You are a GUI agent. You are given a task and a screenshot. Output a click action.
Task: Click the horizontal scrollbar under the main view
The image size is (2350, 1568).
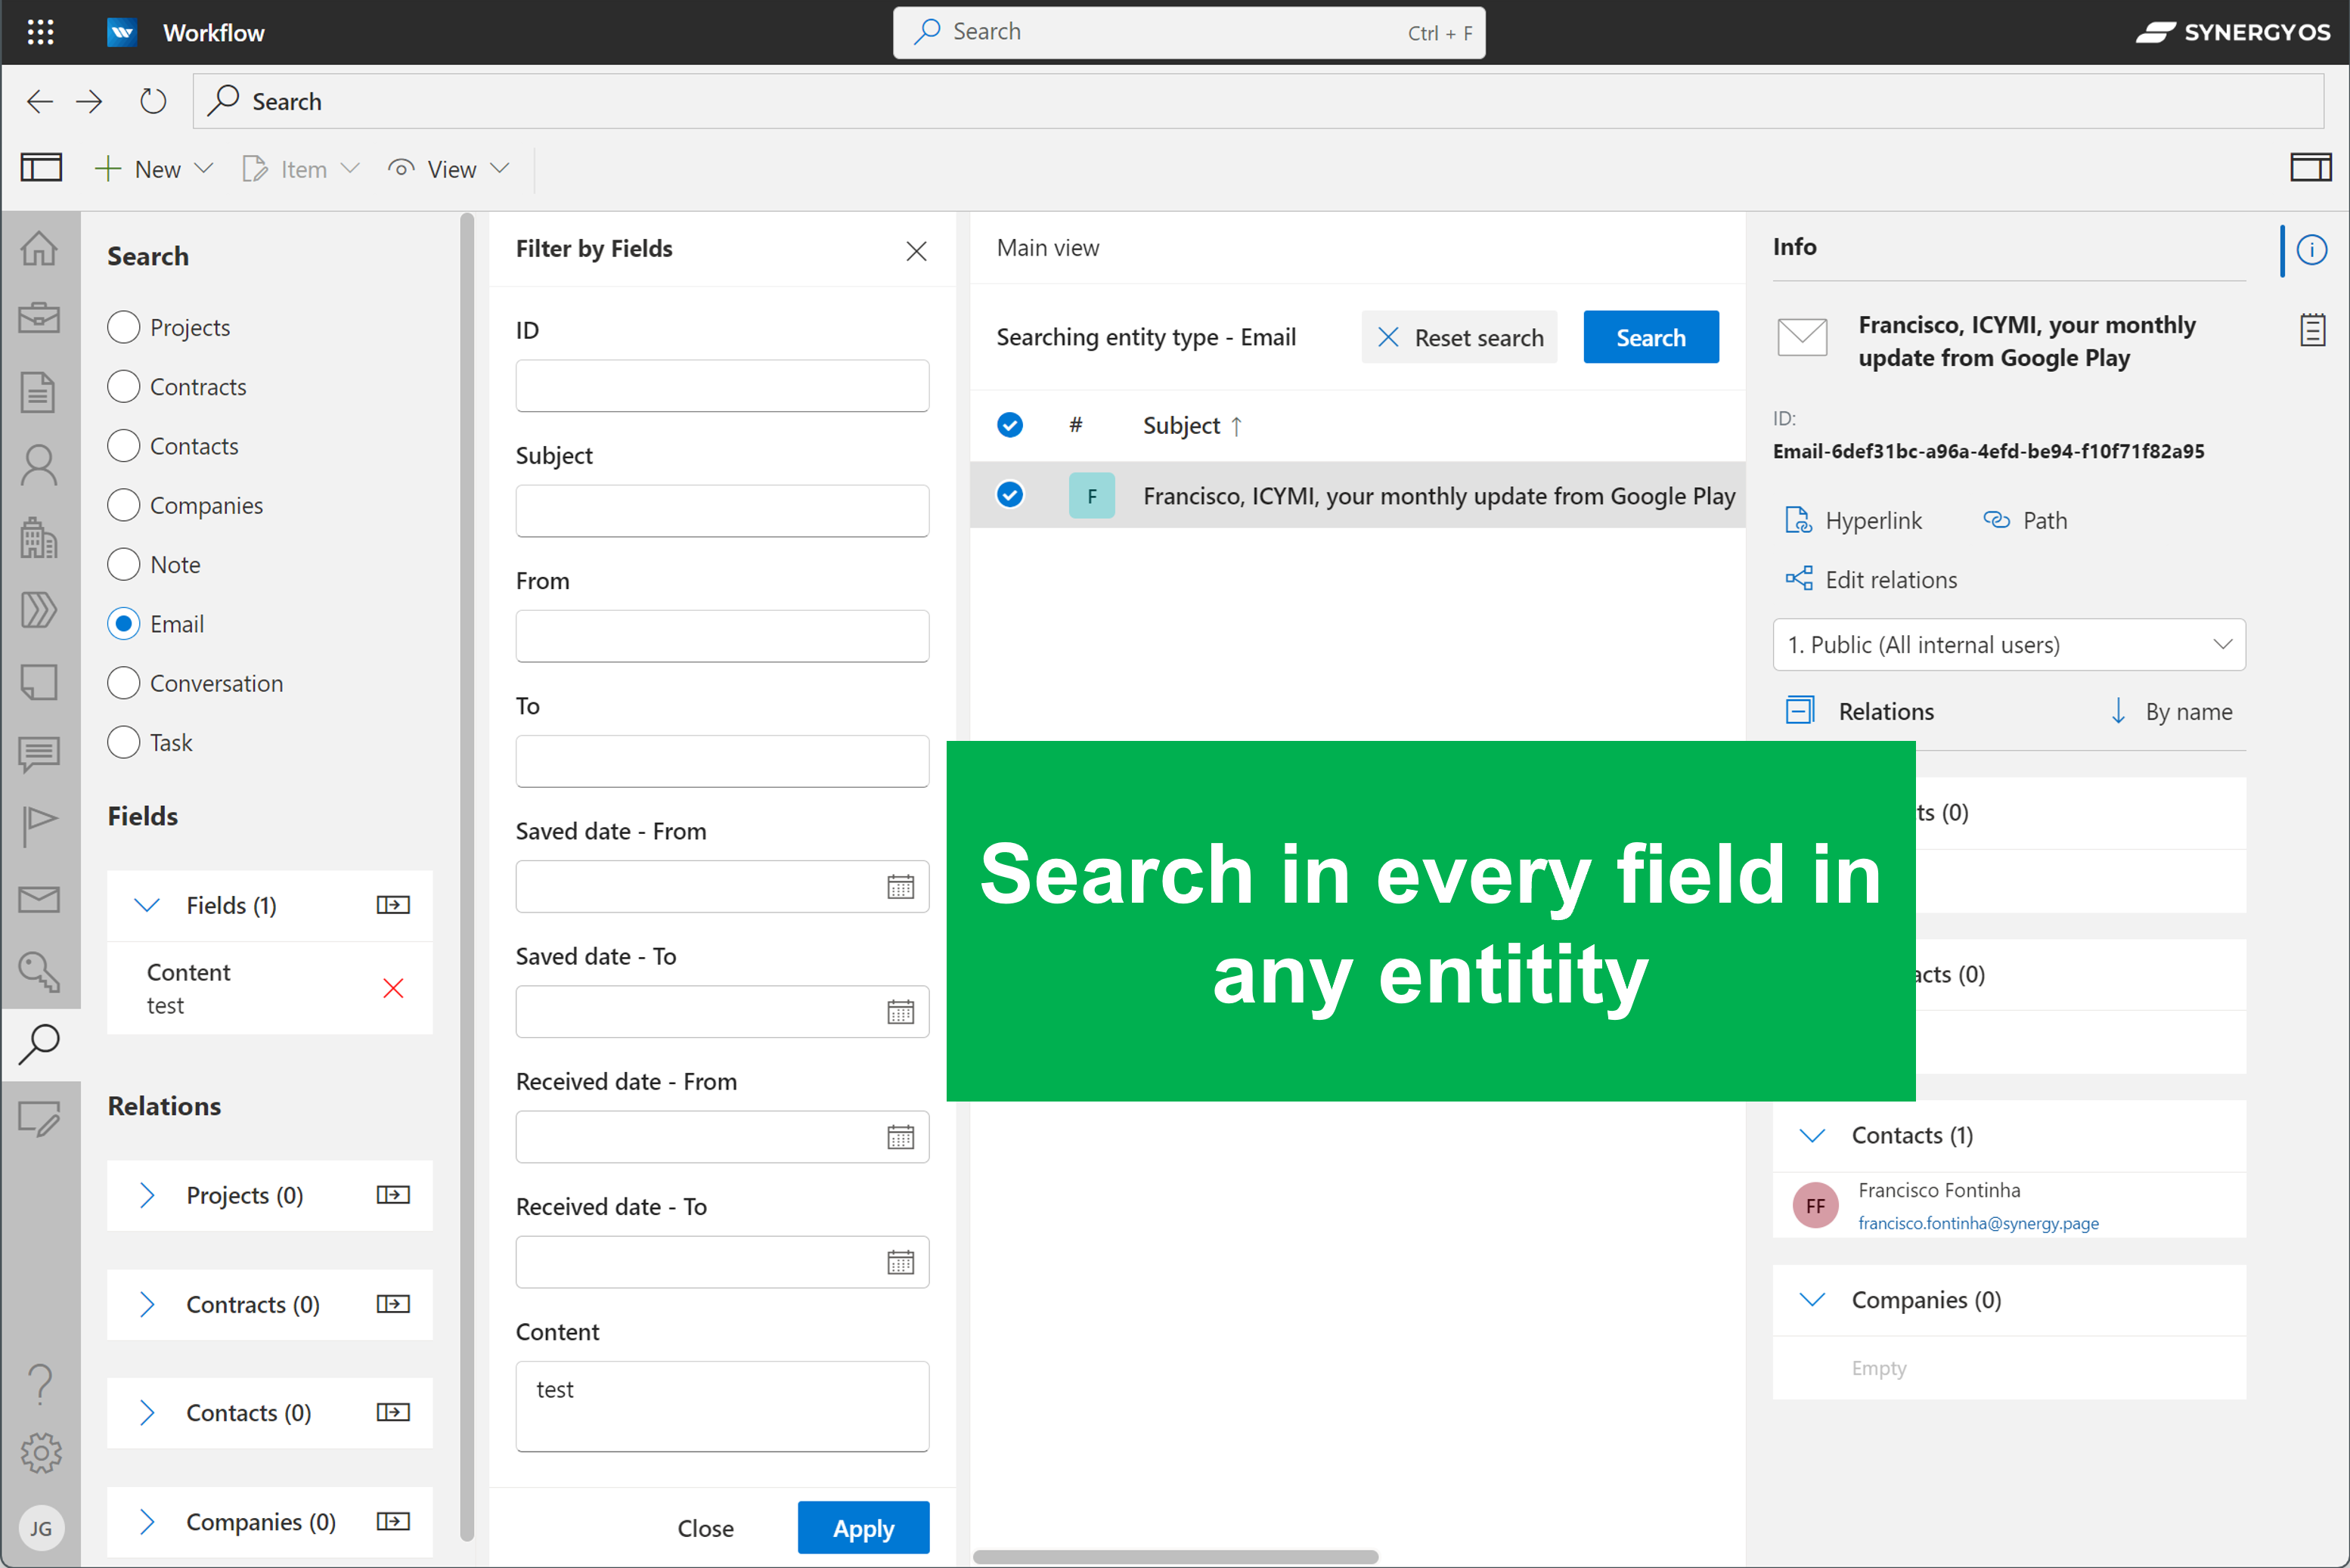click(x=1175, y=1556)
